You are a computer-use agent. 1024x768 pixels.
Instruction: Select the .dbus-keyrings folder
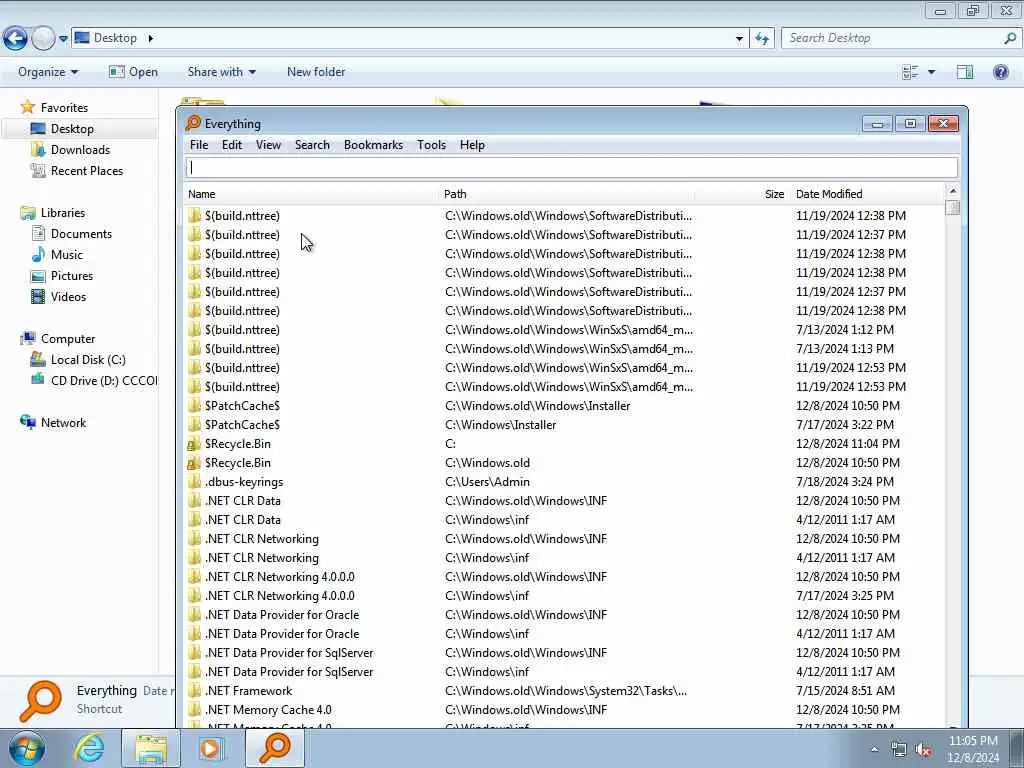[x=565, y=482]
